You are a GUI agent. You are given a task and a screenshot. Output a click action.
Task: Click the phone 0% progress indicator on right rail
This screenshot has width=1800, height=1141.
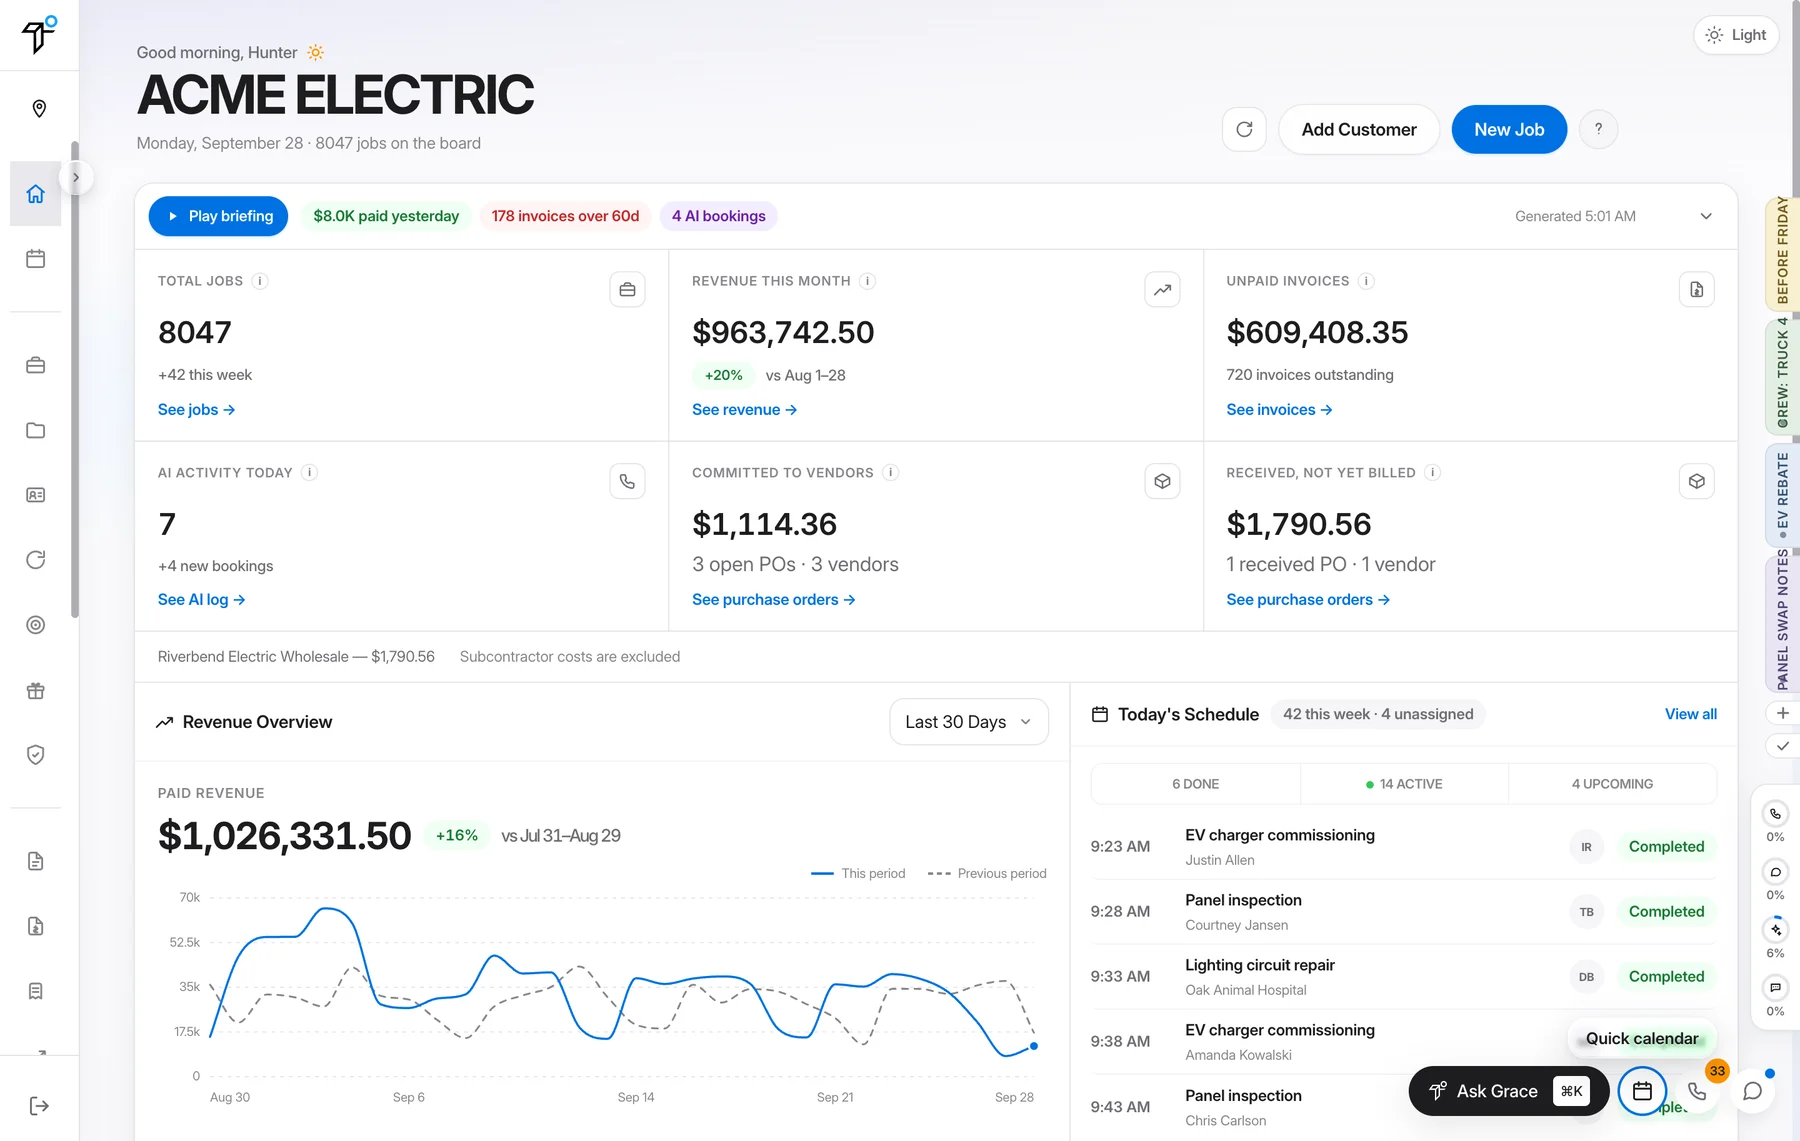click(1775, 823)
